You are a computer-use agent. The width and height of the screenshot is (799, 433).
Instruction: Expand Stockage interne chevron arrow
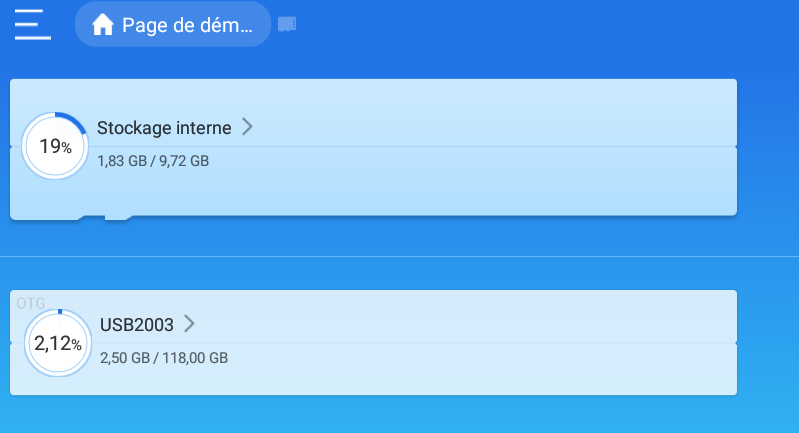[x=247, y=127]
